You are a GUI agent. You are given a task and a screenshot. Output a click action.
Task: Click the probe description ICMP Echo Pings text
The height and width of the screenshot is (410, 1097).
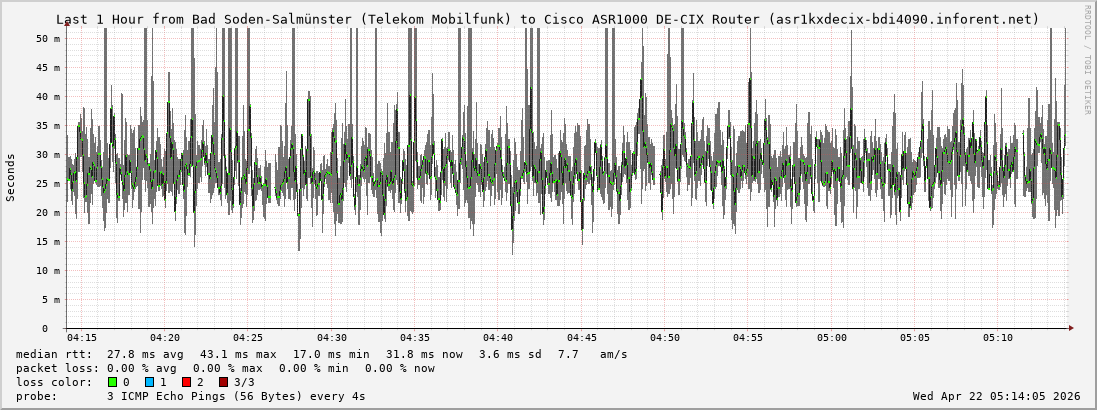tap(235, 396)
